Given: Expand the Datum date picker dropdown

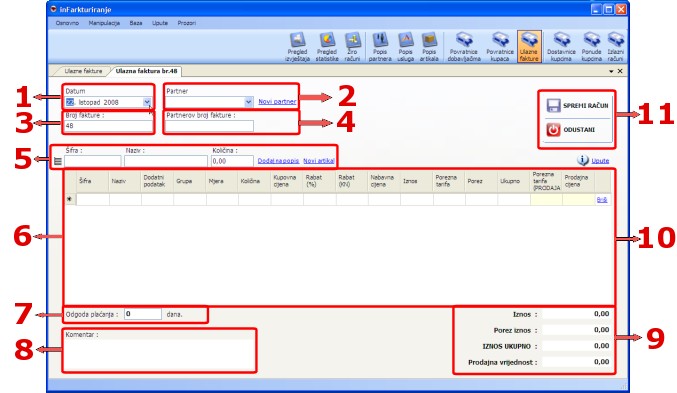Looking at the screenshot, I should click(147, 102).
